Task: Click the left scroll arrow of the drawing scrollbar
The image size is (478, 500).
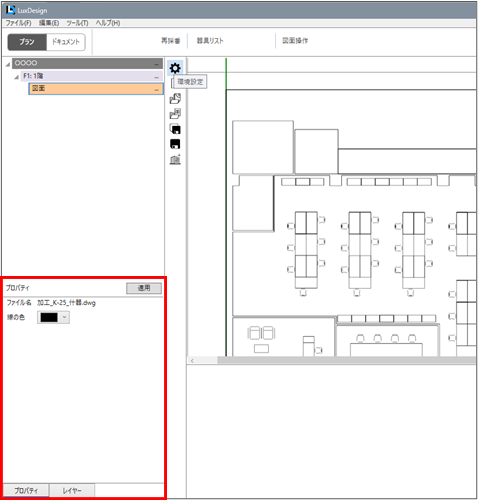Action: (x=192, y=360)
